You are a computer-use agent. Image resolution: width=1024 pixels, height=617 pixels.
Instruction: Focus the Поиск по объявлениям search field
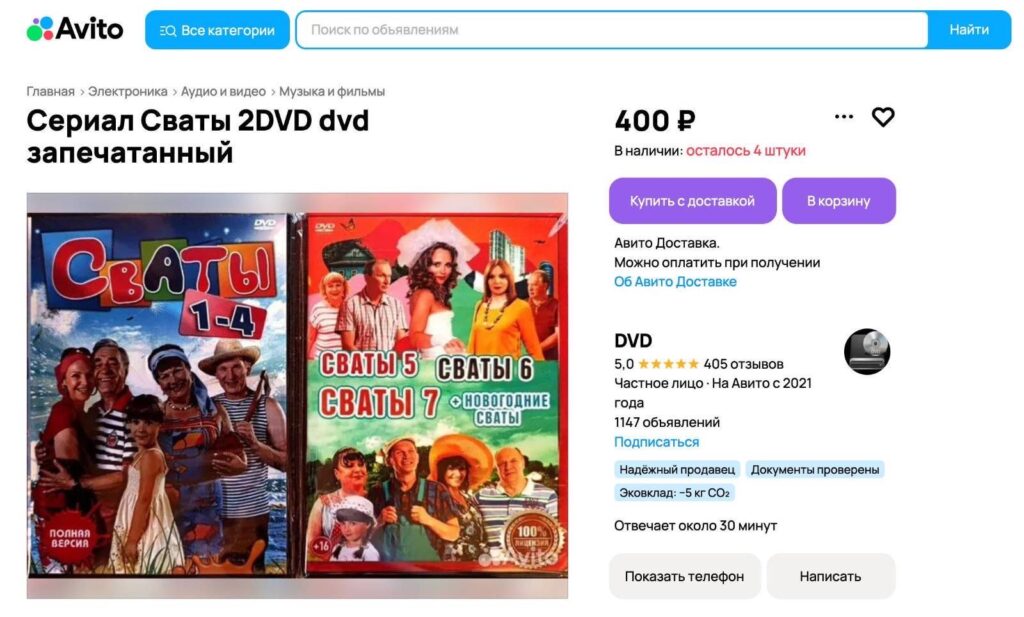pyautogui.click(x=612, y=29)
